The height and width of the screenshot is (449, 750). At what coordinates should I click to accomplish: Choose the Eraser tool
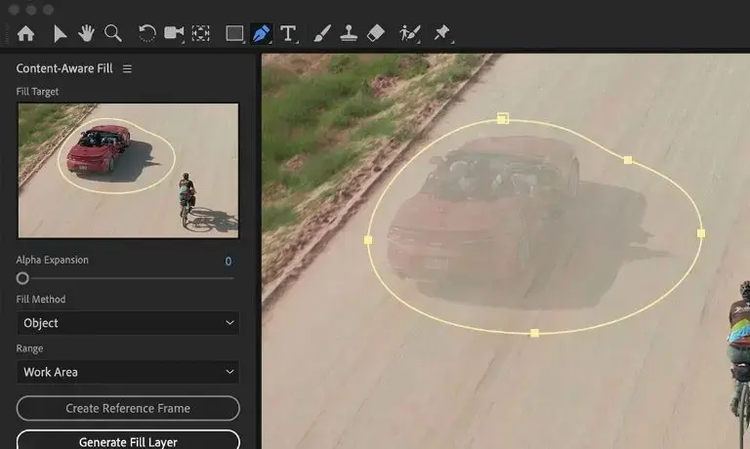click(x=376, y=33)
